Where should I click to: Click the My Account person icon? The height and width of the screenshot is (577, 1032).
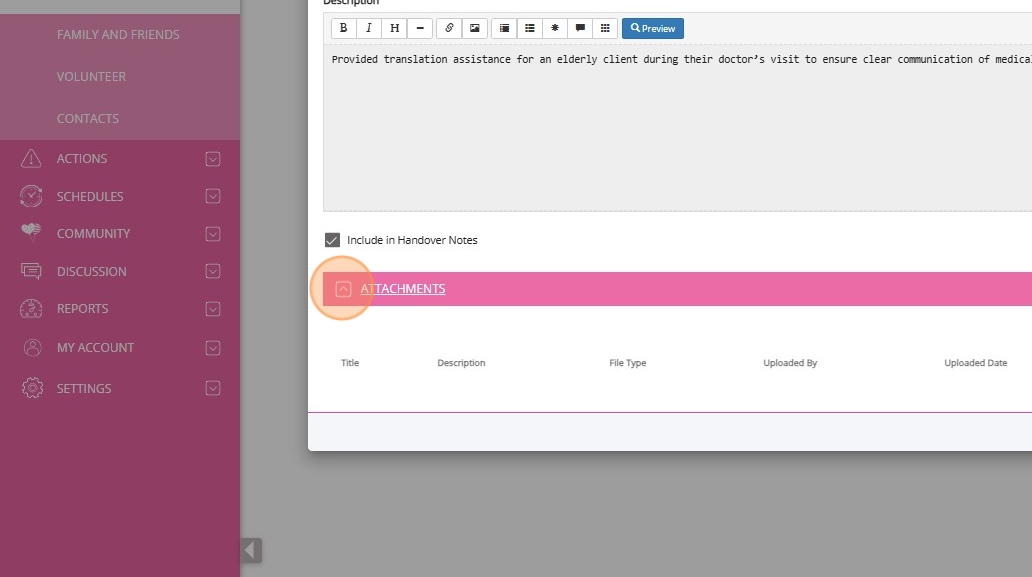32,347
